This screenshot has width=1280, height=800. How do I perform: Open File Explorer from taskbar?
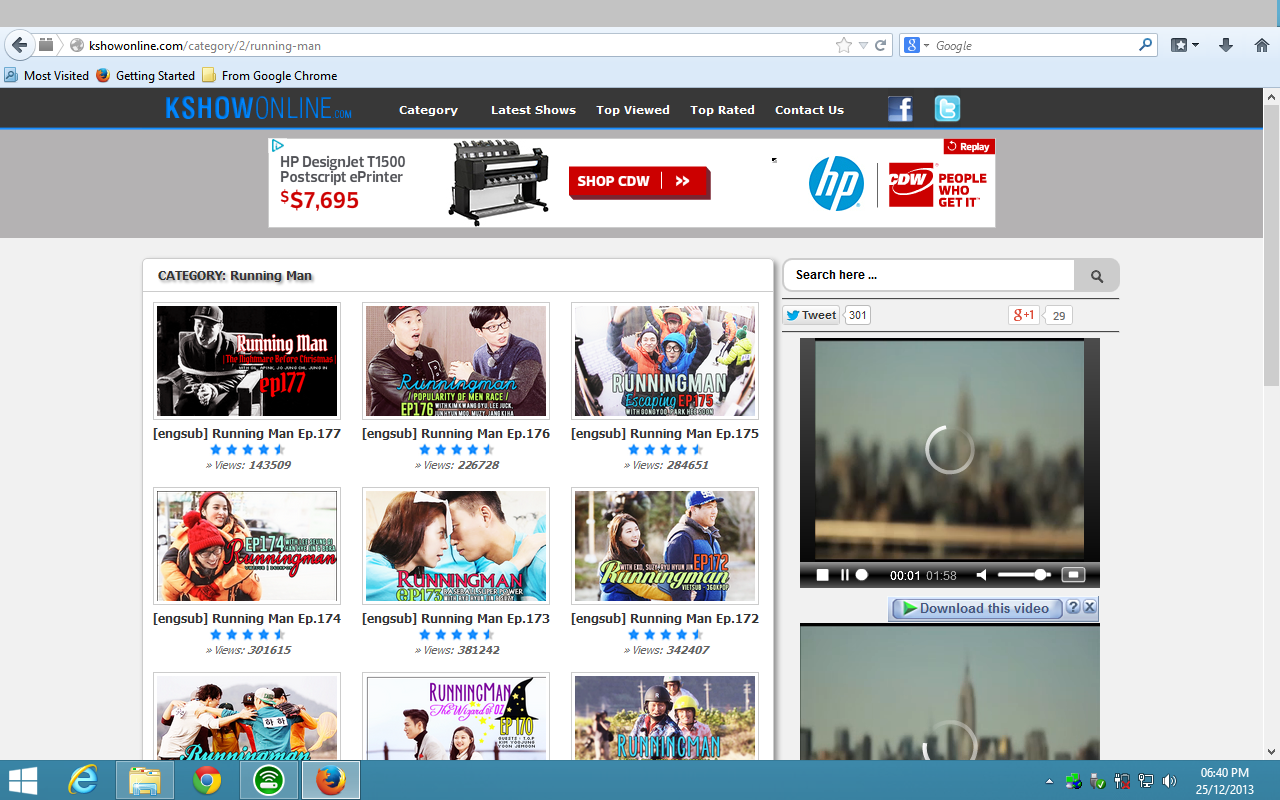click(x=144, y=780)
